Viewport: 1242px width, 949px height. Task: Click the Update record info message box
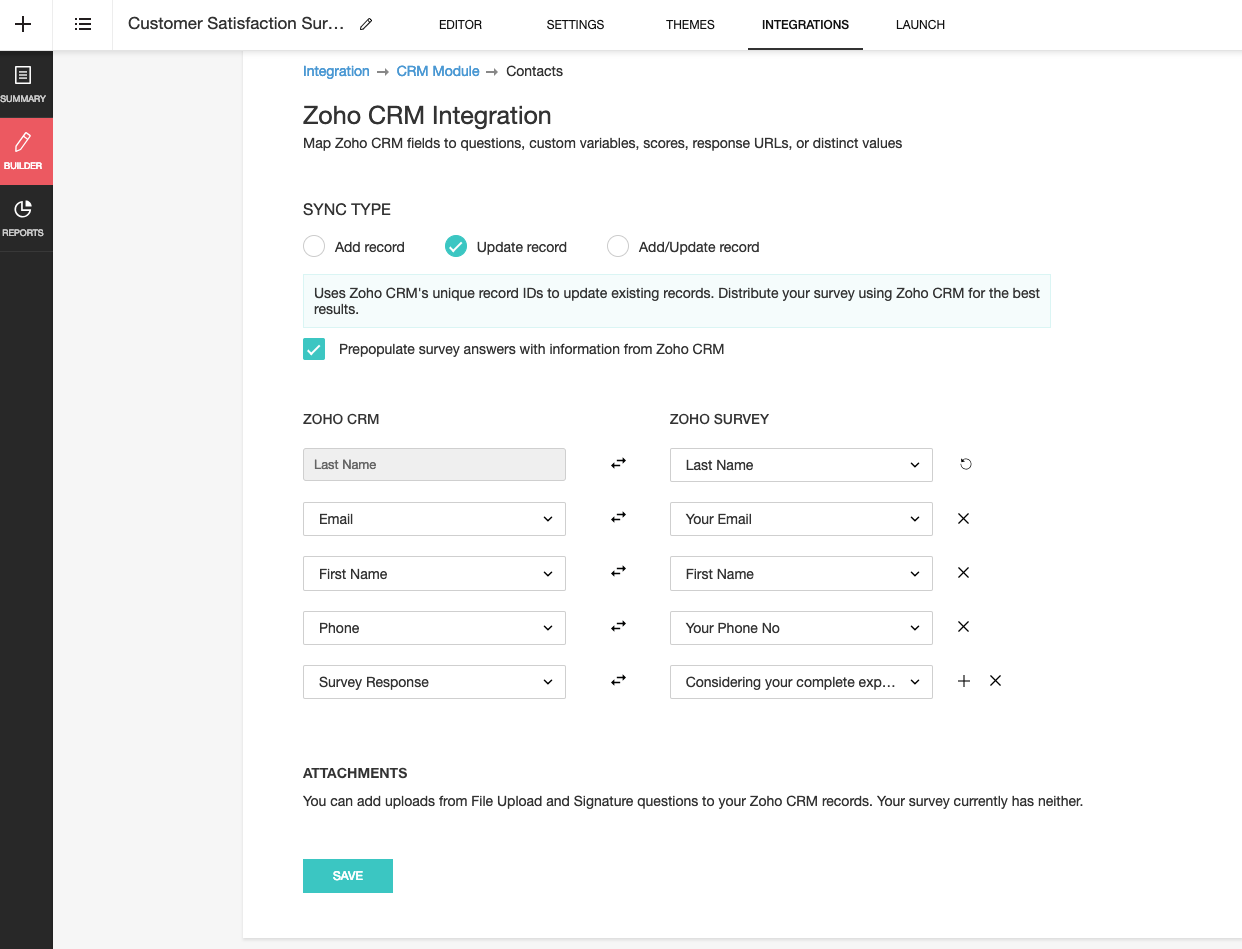[677, 301]
